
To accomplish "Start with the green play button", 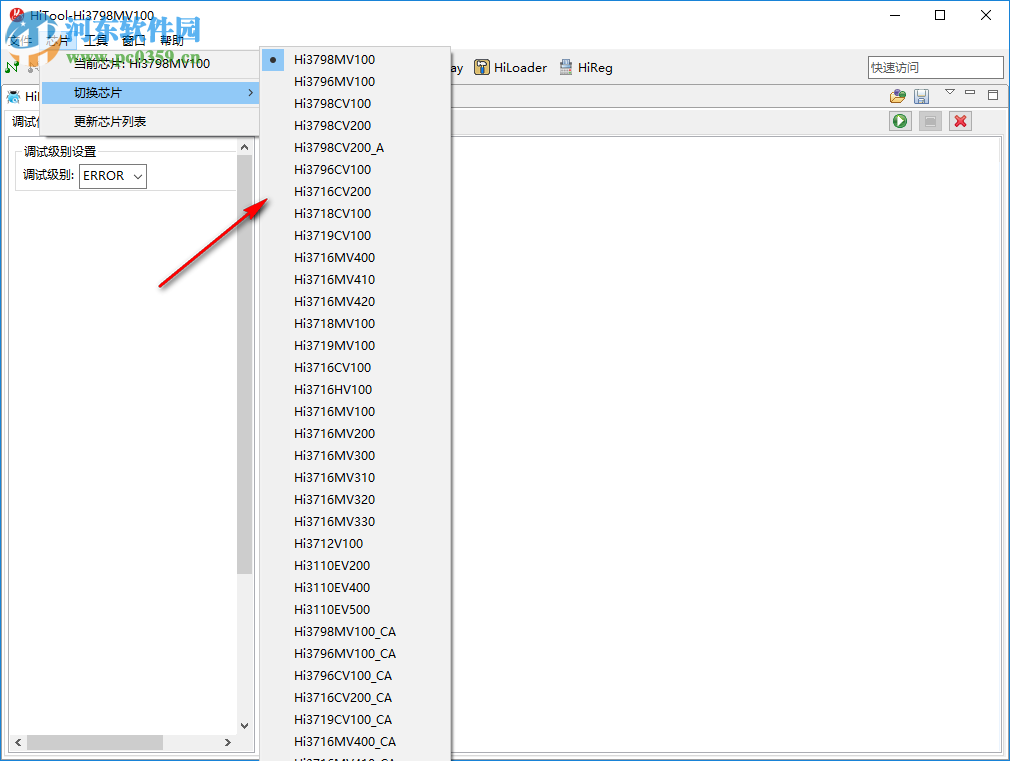I will 900,121.
